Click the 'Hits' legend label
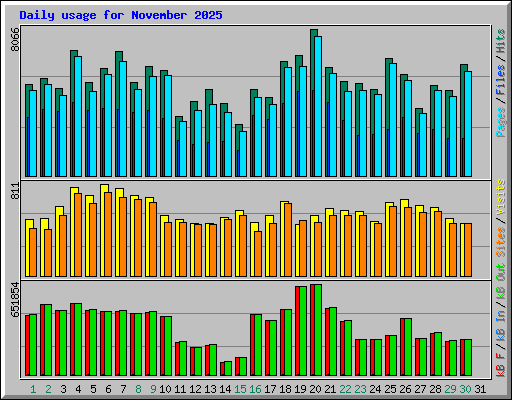The width and height of the screenshot is (512, 400). click(501, 41)
